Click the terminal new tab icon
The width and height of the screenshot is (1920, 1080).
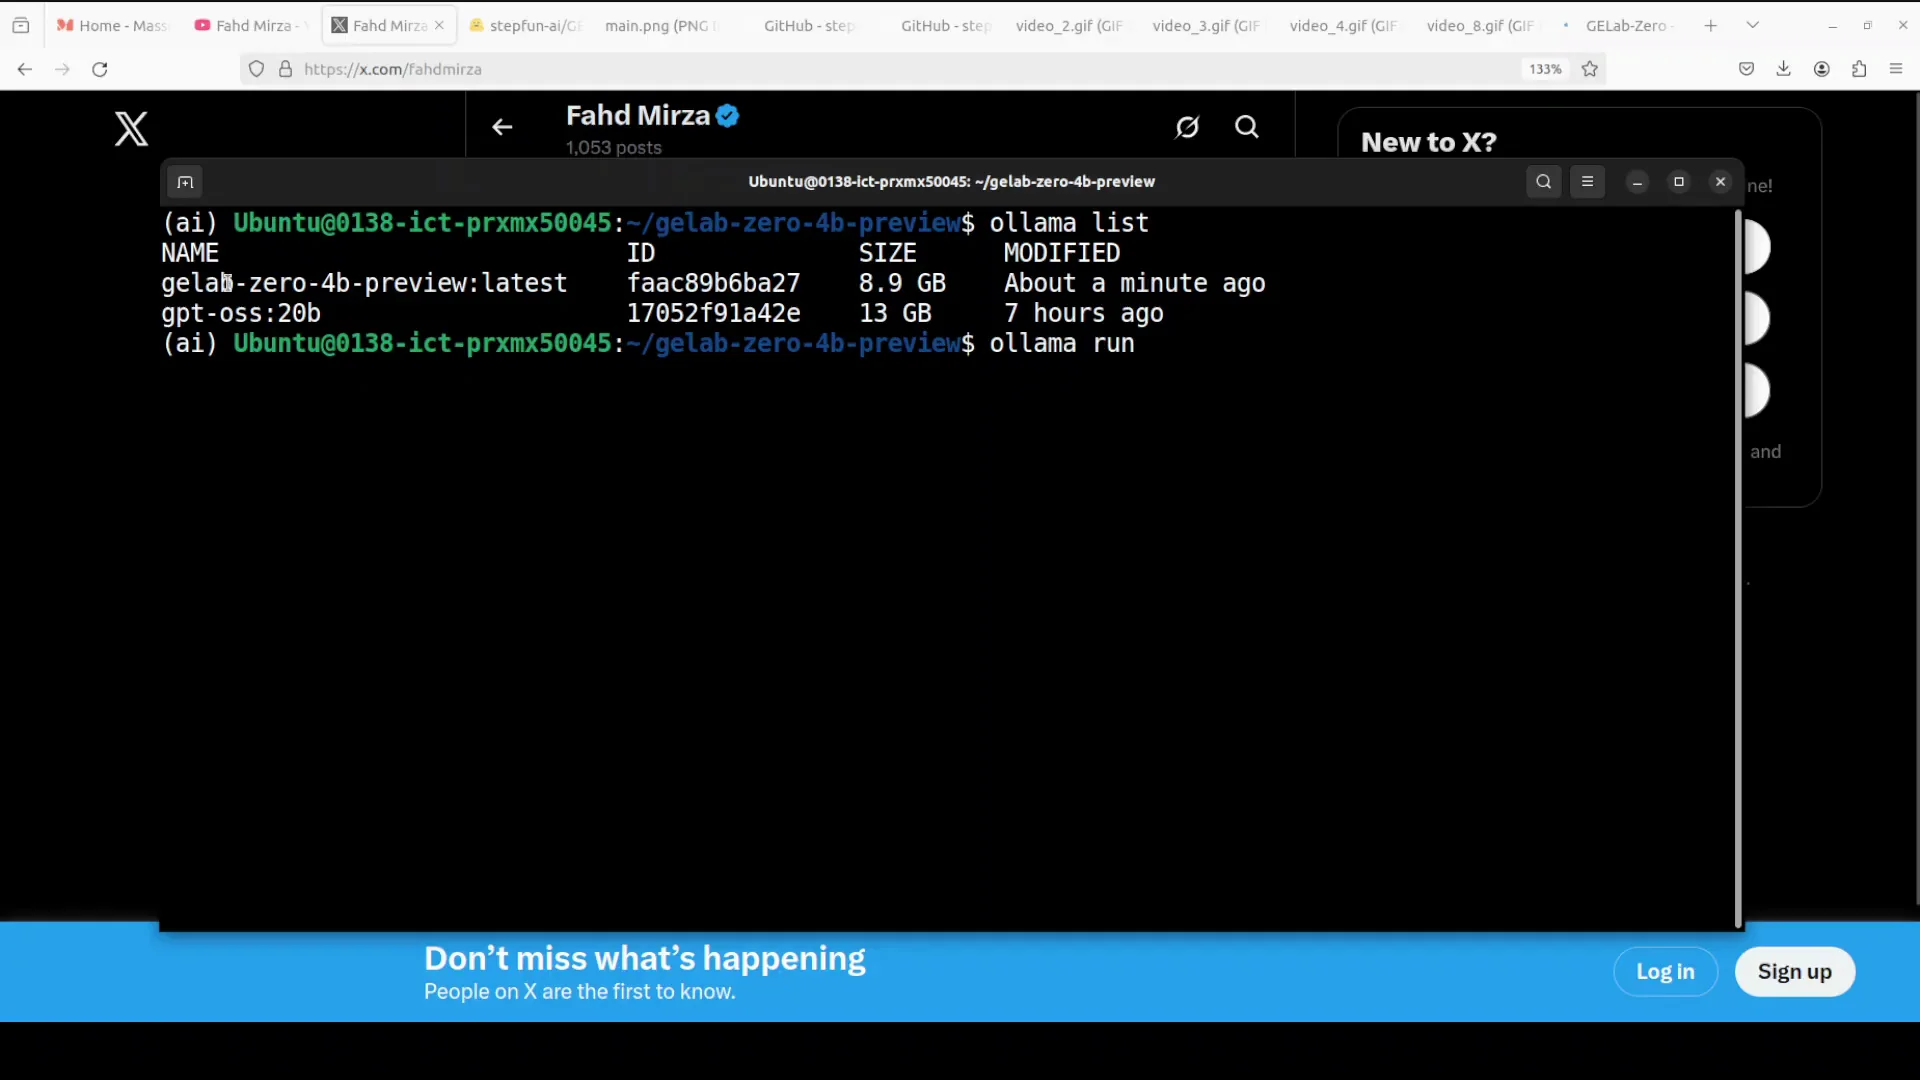[185, 182]
